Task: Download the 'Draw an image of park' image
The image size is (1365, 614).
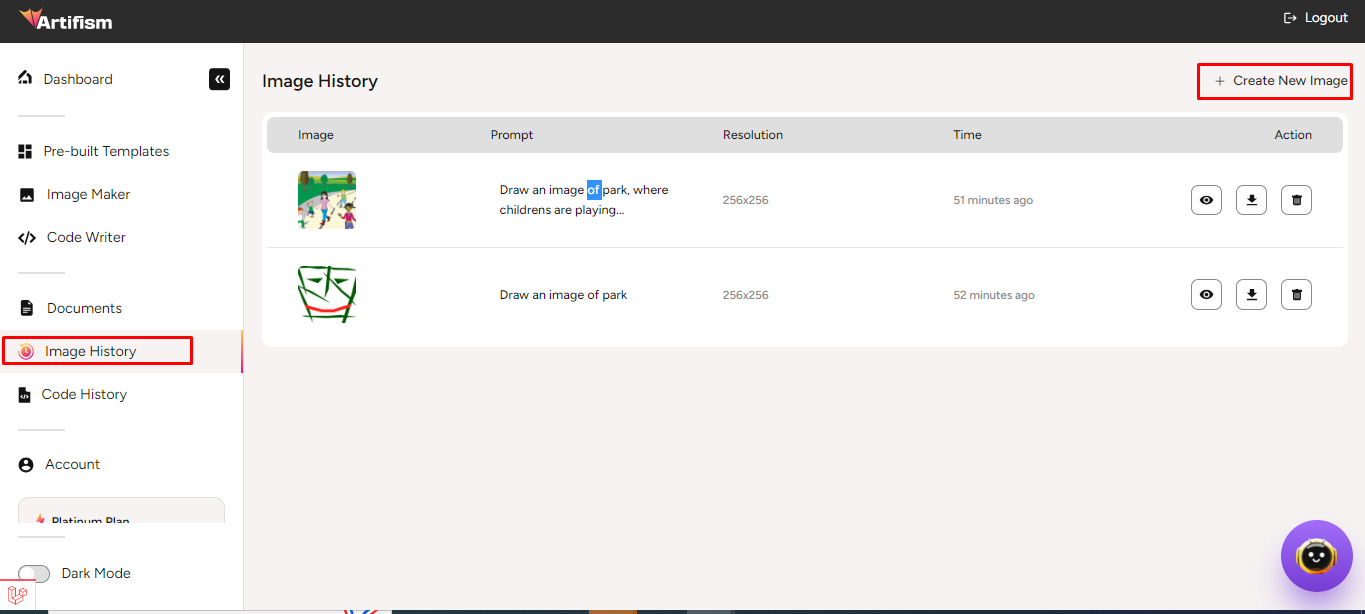Action: tap(1251, 295)
